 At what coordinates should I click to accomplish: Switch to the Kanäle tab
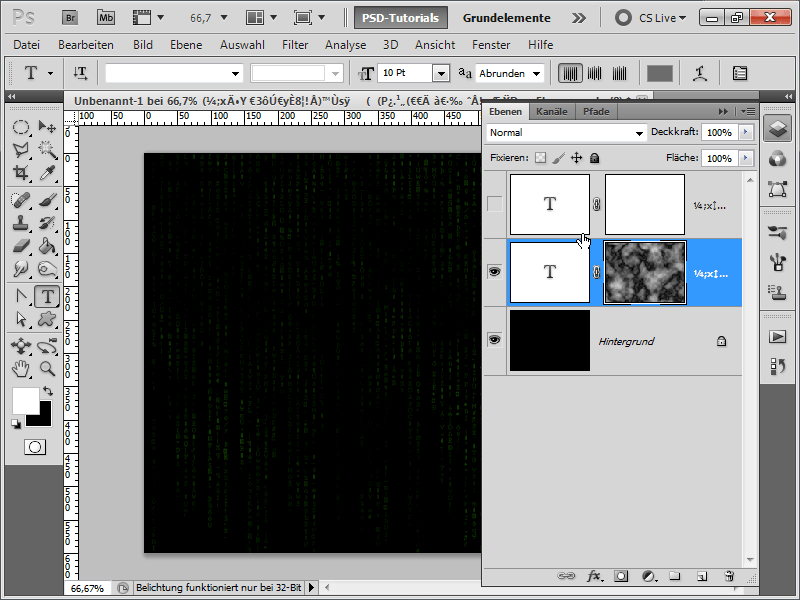point(552,112)
